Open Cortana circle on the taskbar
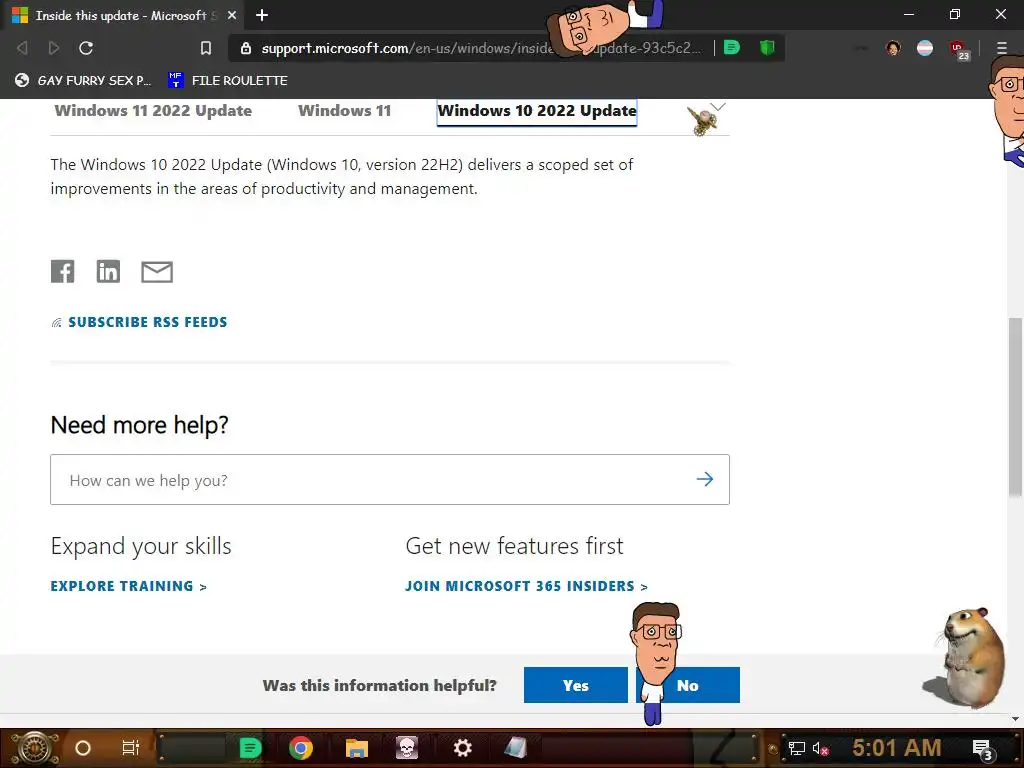The width and height of the screenshot is (1024, 768). pyautogui.click(x=83, y=748)
